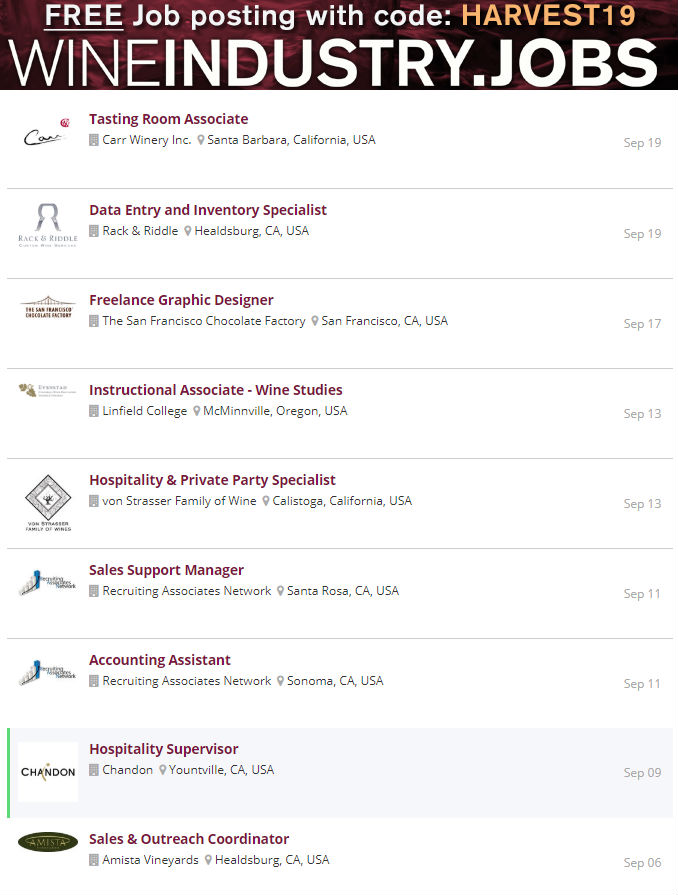Viewport: 678px width, 895px height.
Task: Open Data Entry and Inventory Specialist posting
Action: point(208,210)
